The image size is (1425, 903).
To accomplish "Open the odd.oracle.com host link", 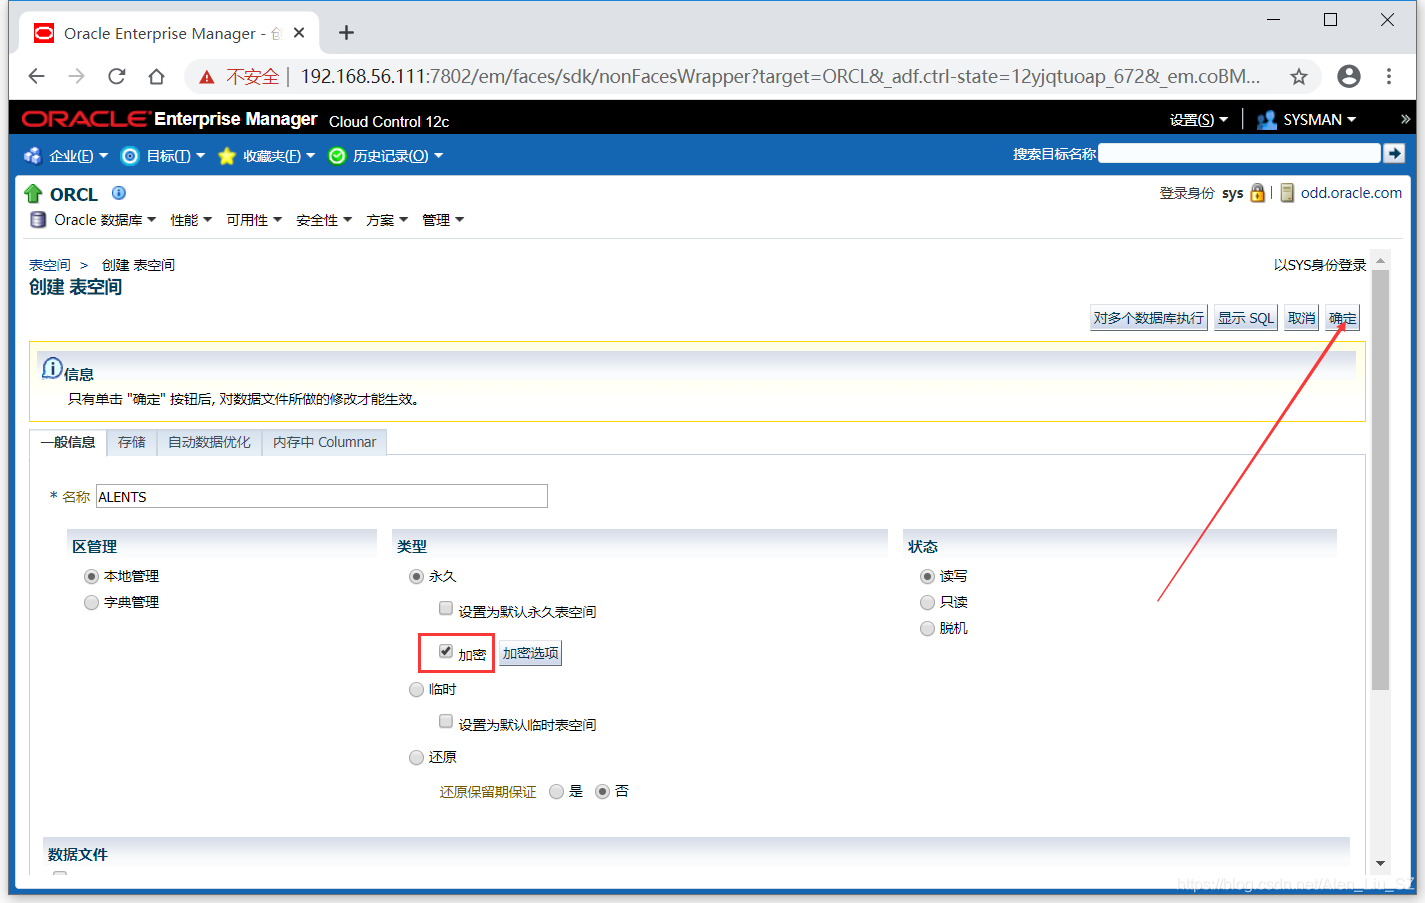I will pyautogui.click(x=1351, y=193).
